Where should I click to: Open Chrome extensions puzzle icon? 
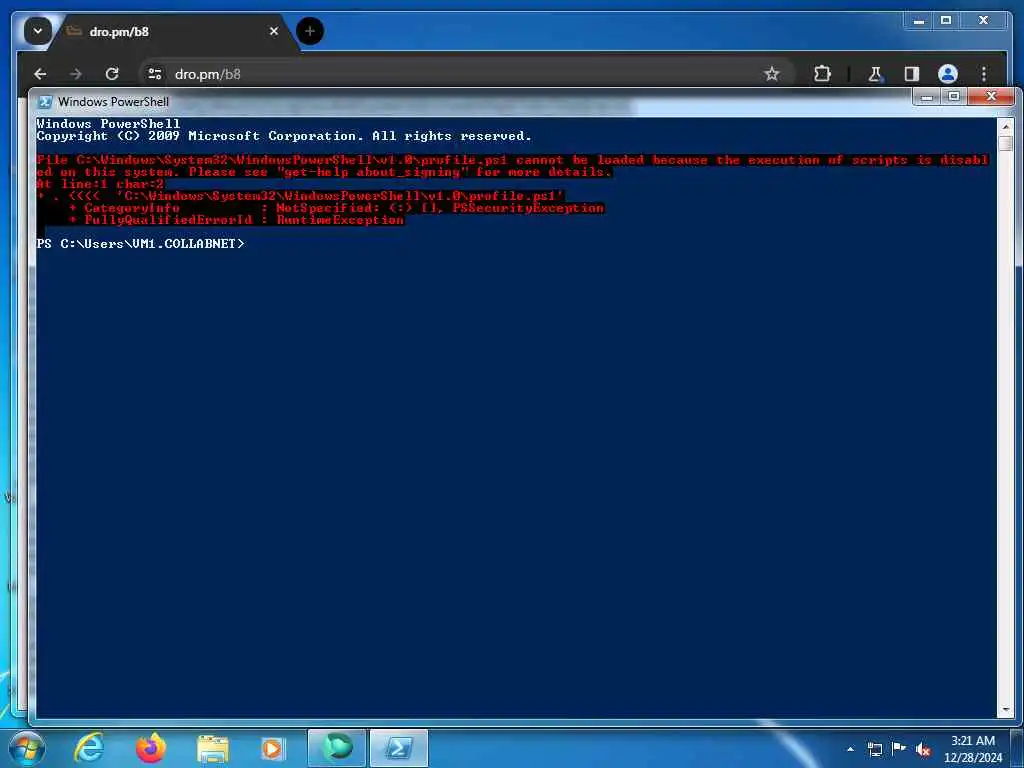822,74
